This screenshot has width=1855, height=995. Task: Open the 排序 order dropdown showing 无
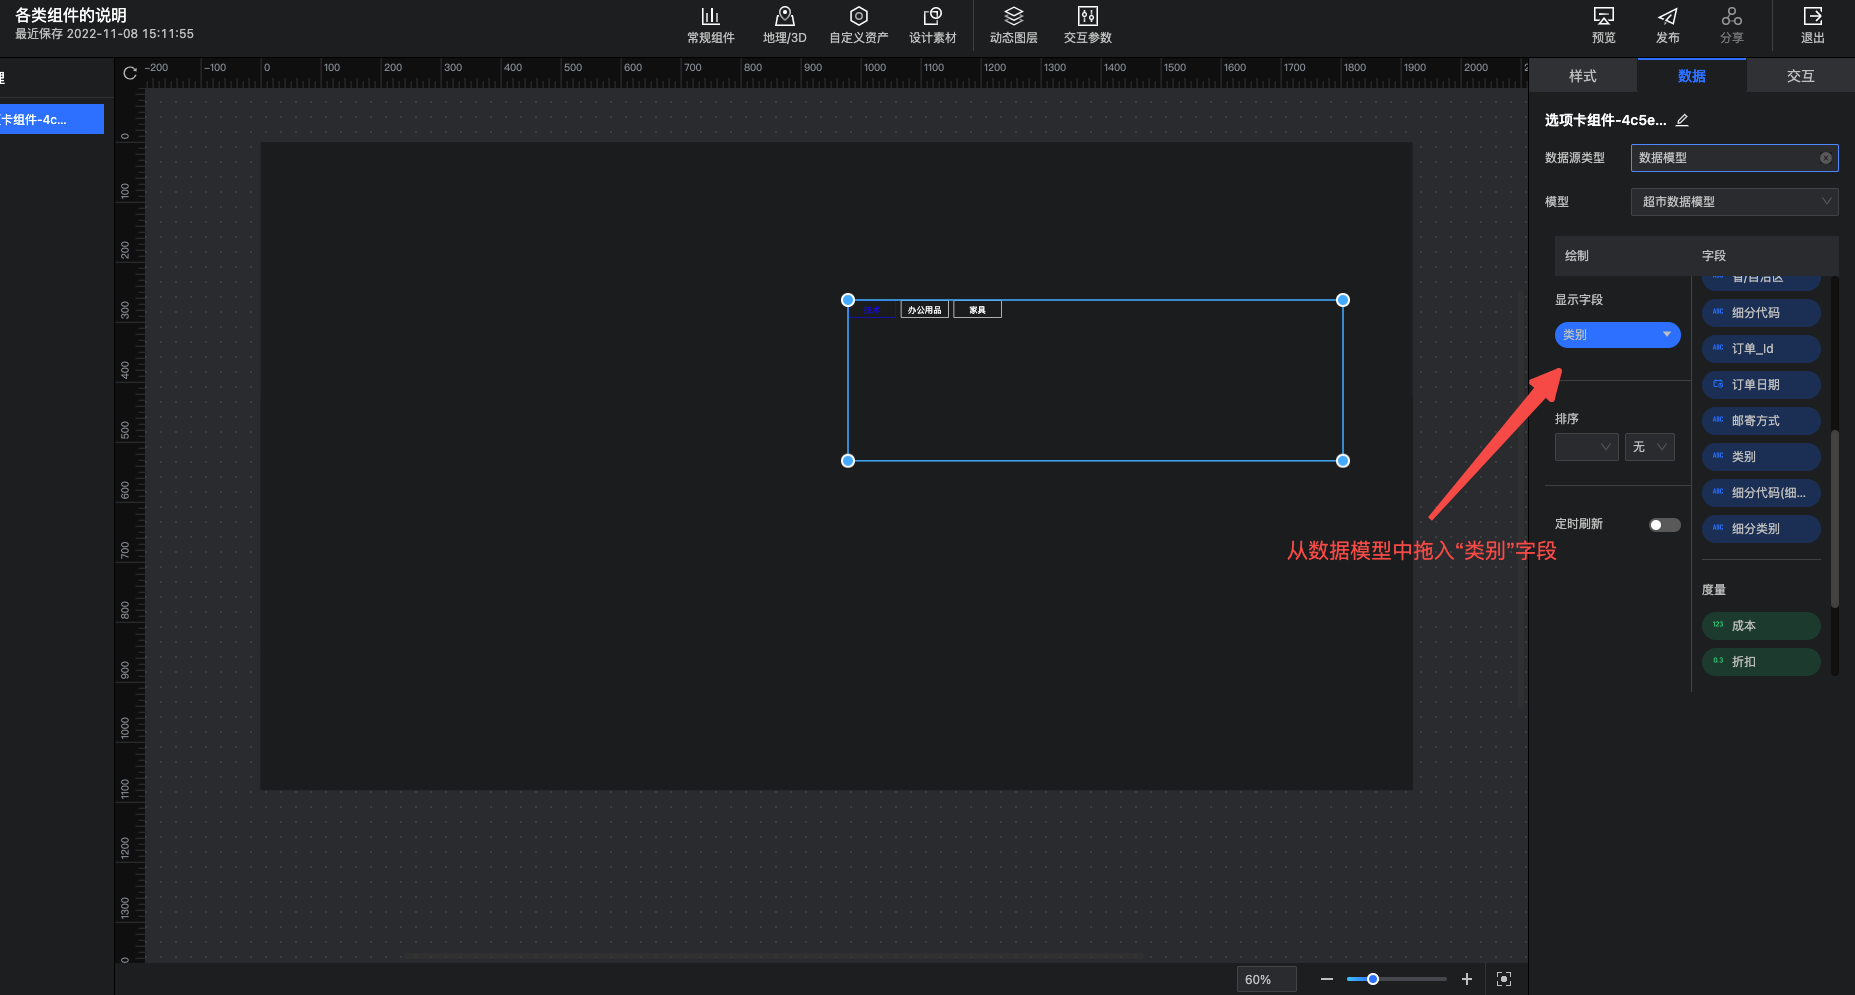click(x=1649, y=447)
